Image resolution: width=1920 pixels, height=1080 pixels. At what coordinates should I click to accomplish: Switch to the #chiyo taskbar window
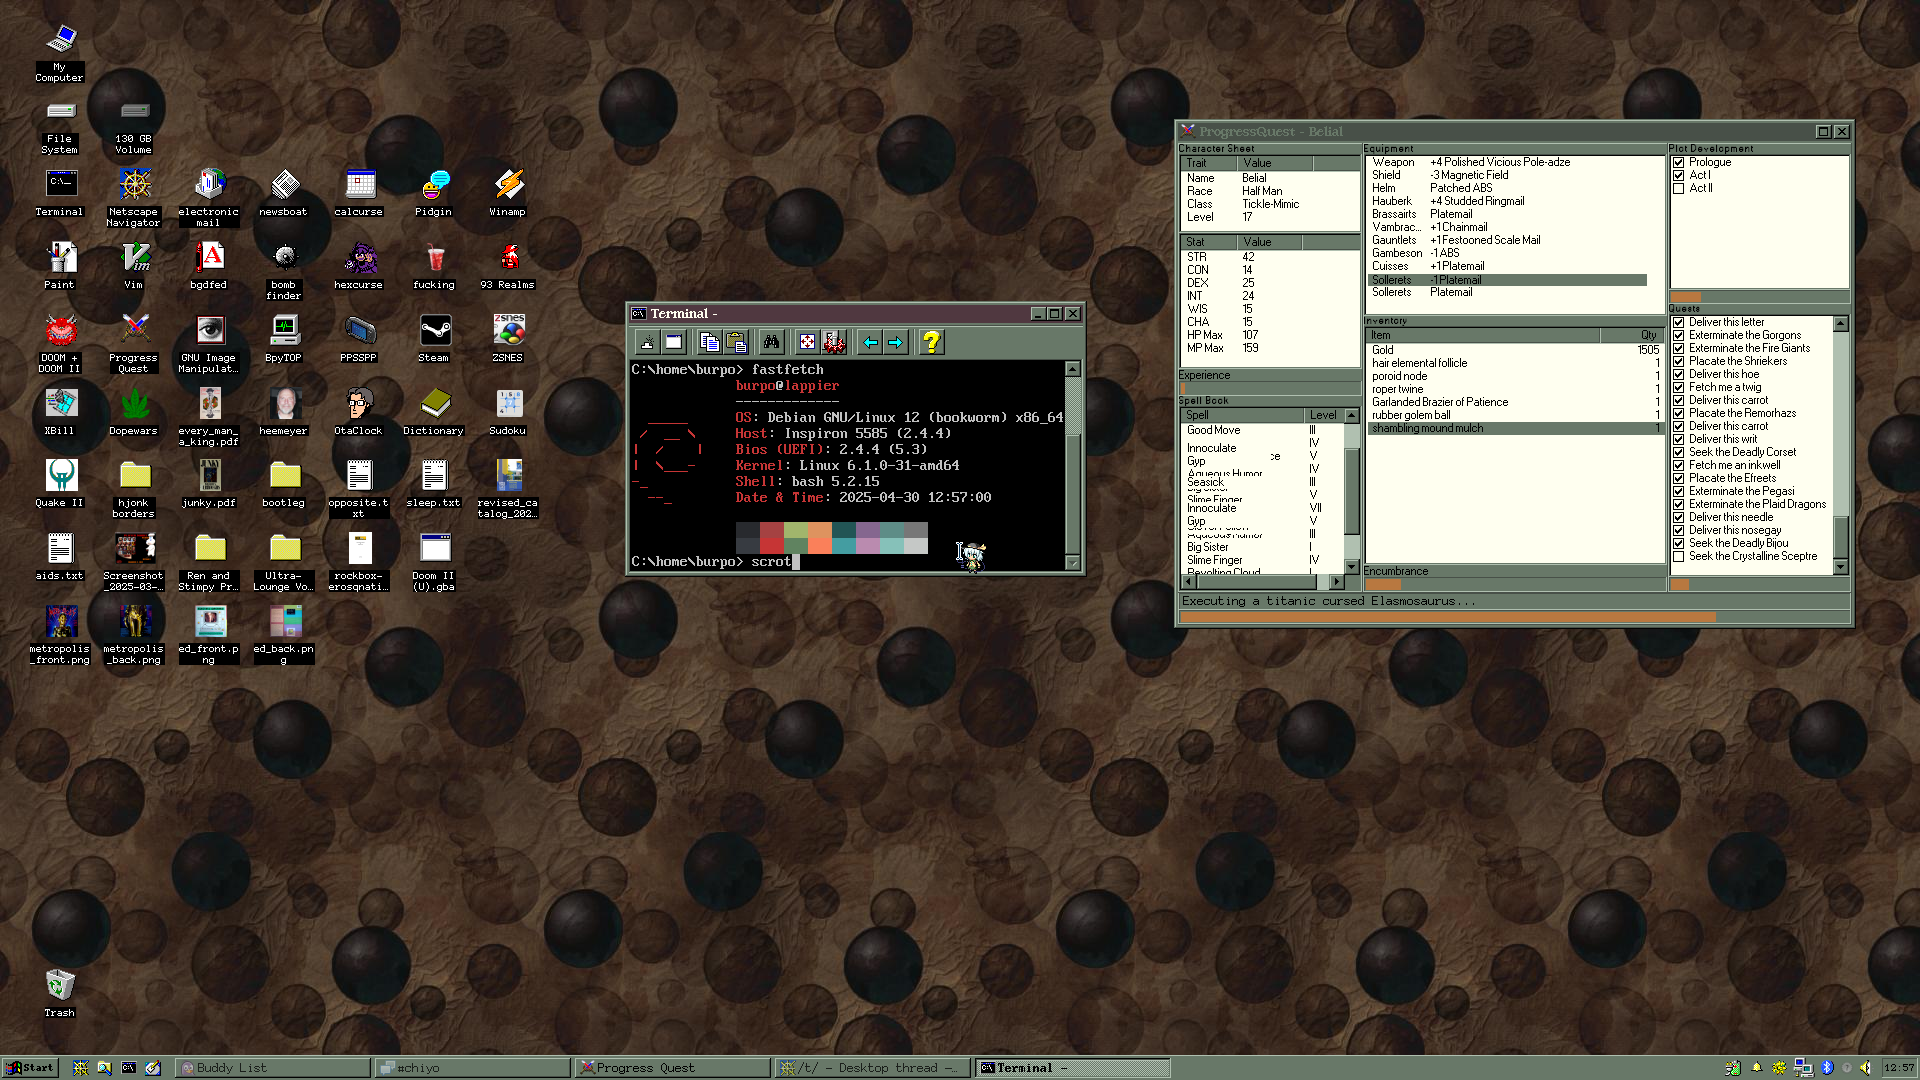pyautogui.click(x=472, y=1067)
